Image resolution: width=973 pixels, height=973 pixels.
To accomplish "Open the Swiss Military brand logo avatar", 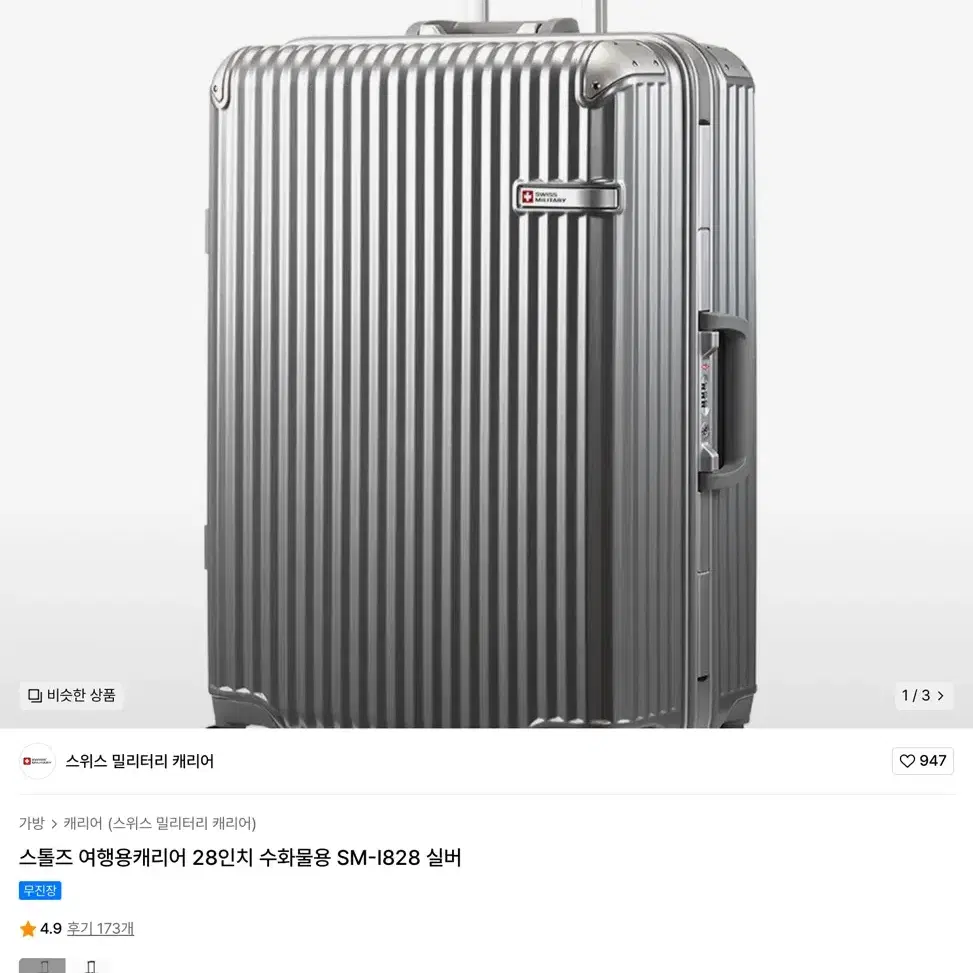I will point(37,761).
